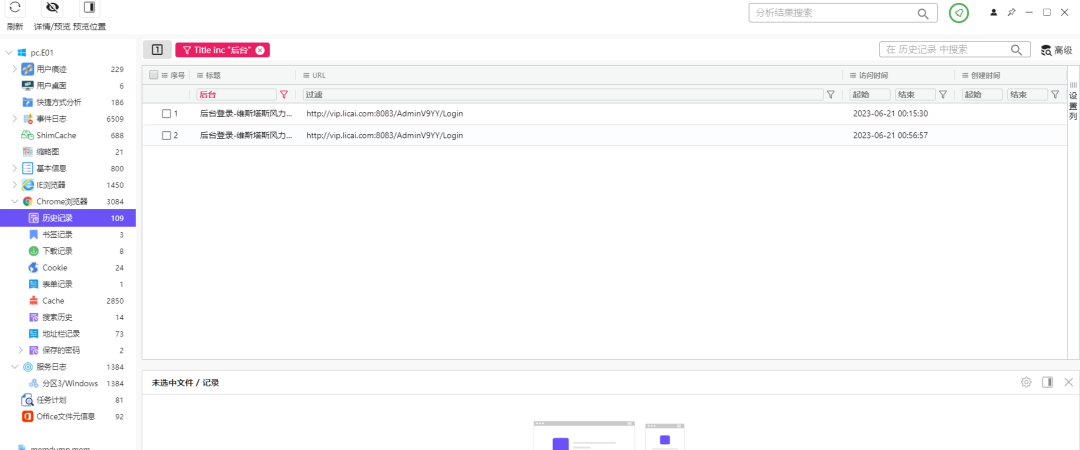Viewport: 1080px width, 450px height.
Task: Click the tab labeled 1
Action: 157,50
